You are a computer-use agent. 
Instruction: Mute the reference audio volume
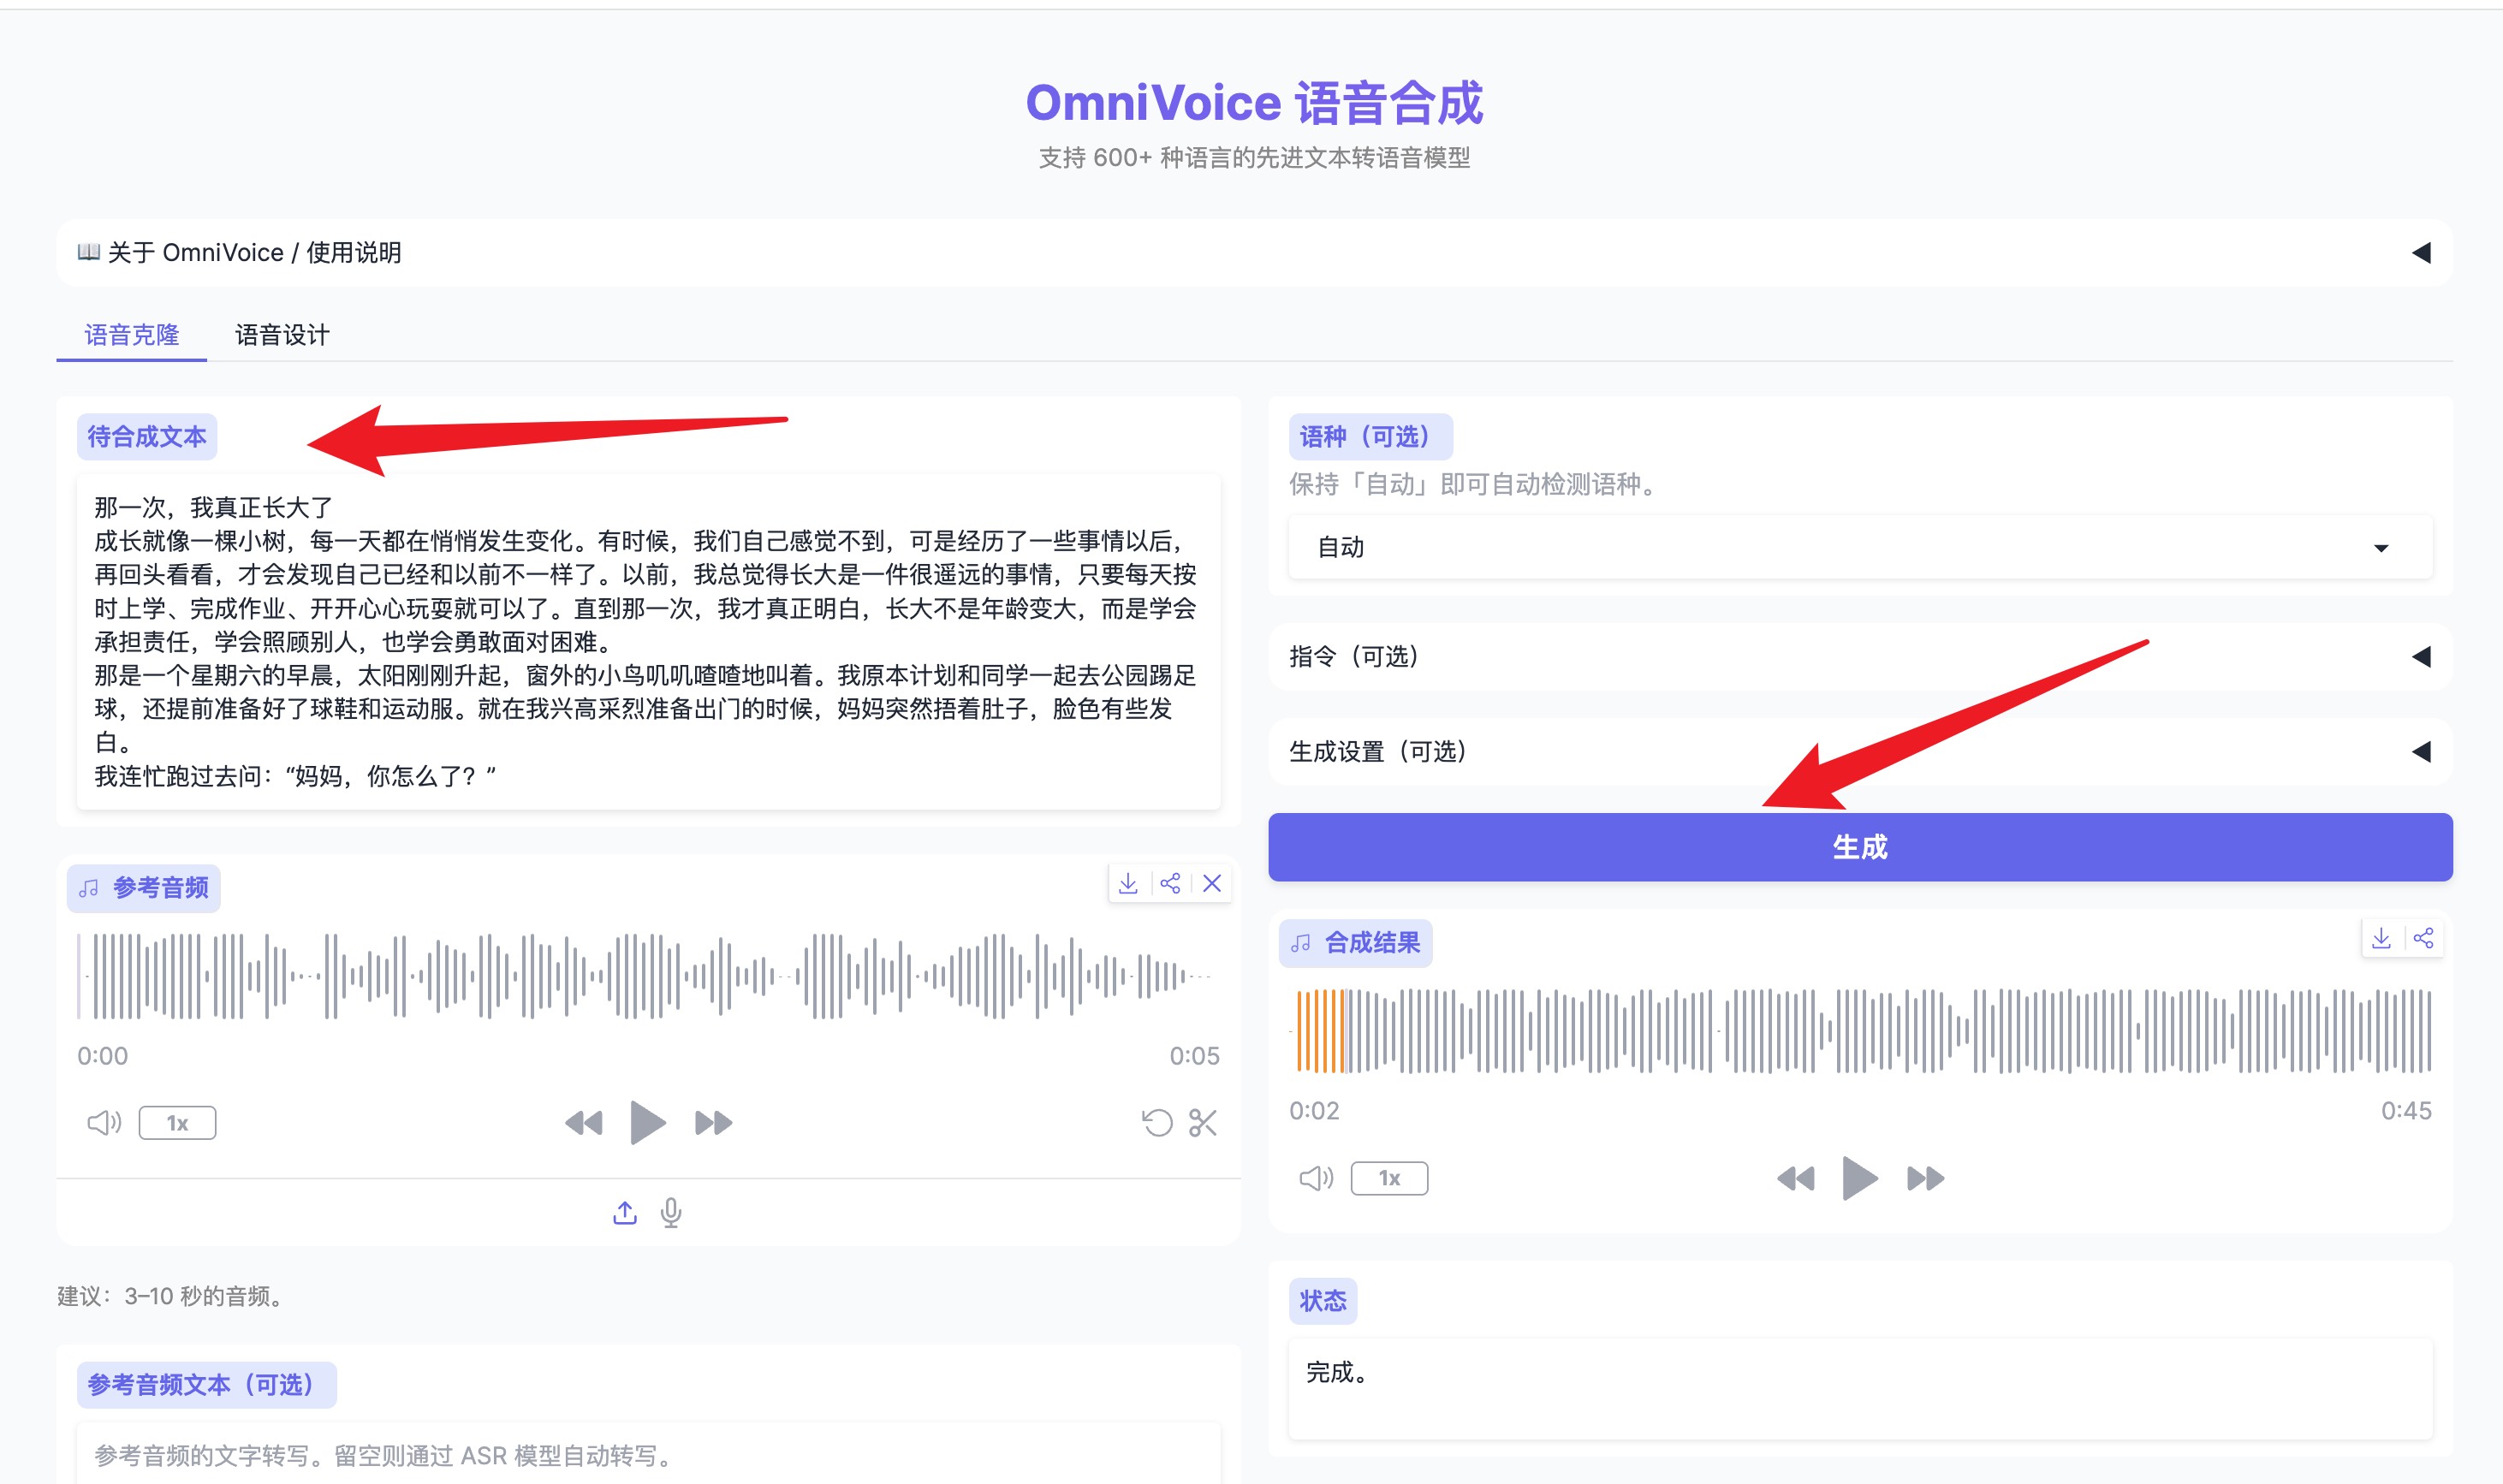click(x=104, y=1123)
